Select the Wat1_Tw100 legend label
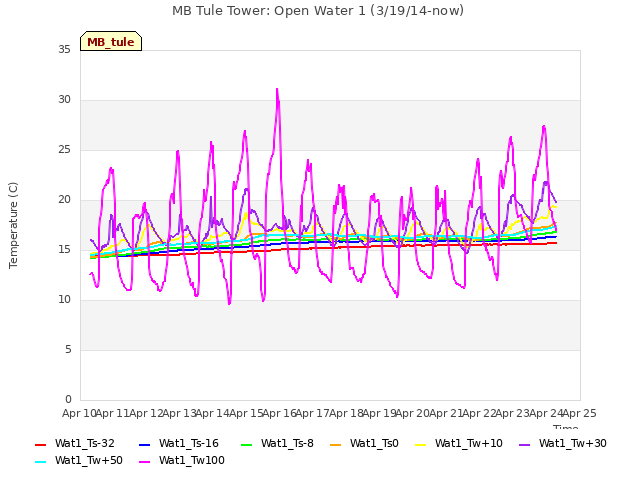Viewport: 640px width, 480px height. pyautogui.click(x=192, y=460)
